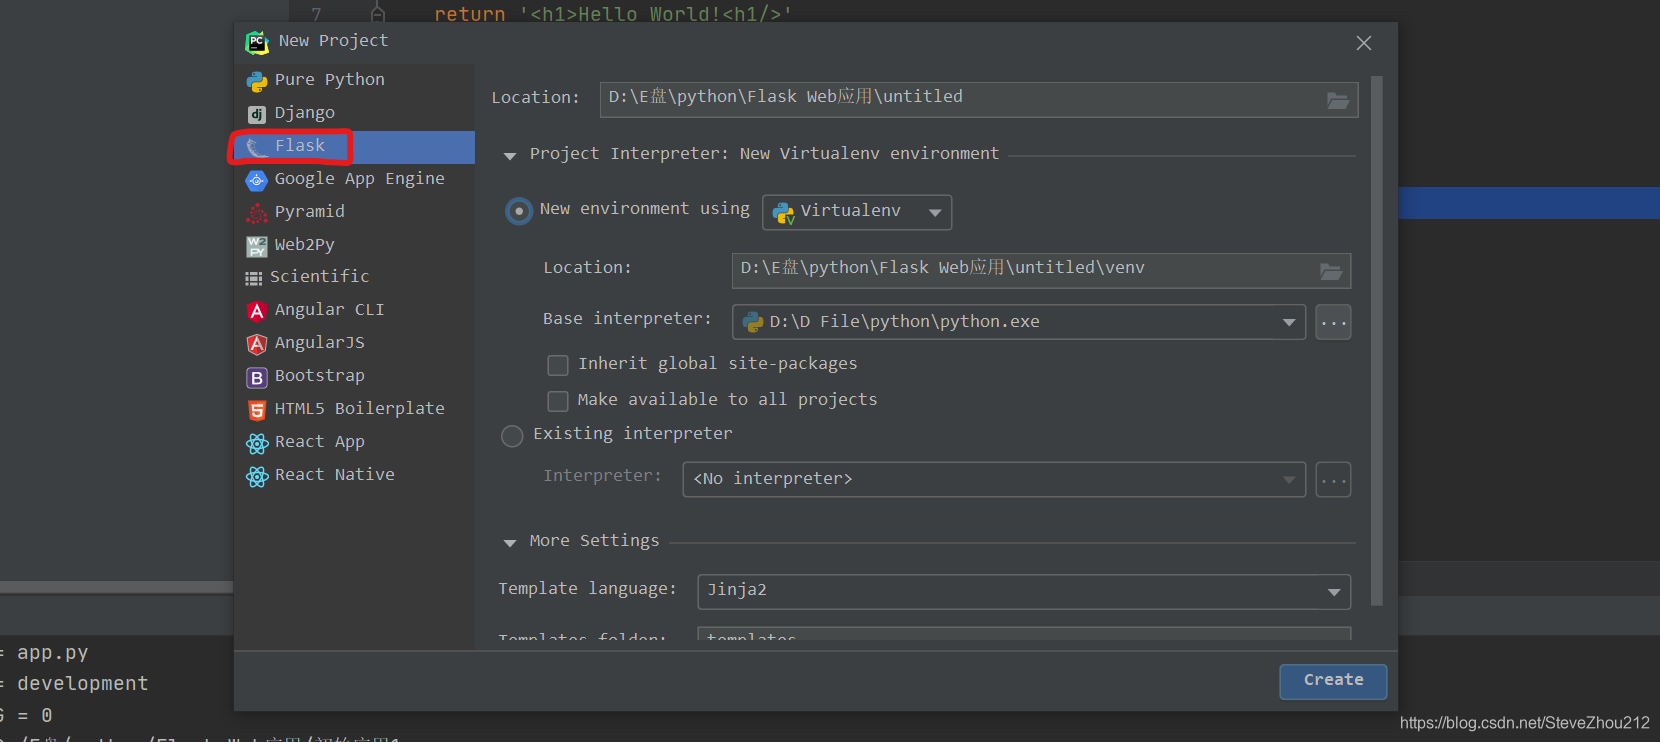Collapse the Project Interpreter section

click(x=510, y=156)
